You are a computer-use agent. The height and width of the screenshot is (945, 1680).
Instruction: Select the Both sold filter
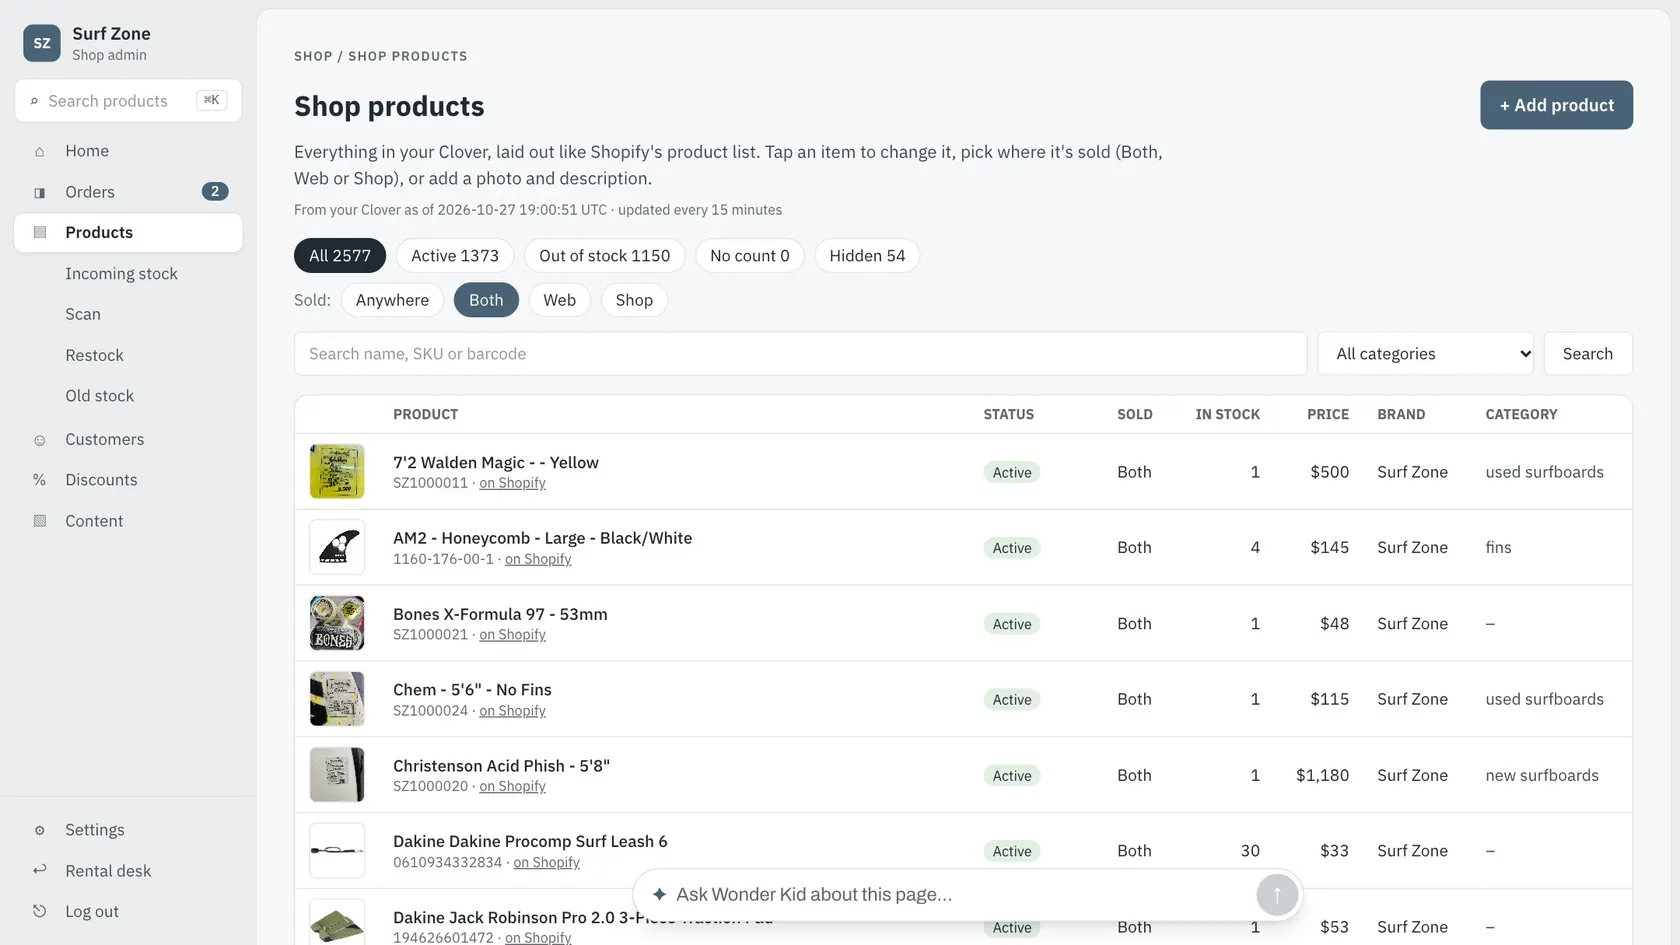pos(486,300)
